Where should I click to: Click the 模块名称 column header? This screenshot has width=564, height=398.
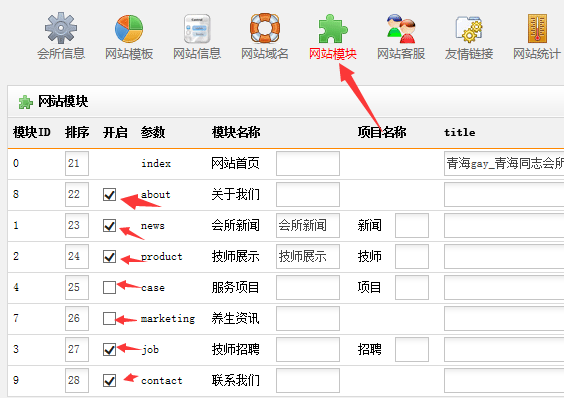coord(236,132)
